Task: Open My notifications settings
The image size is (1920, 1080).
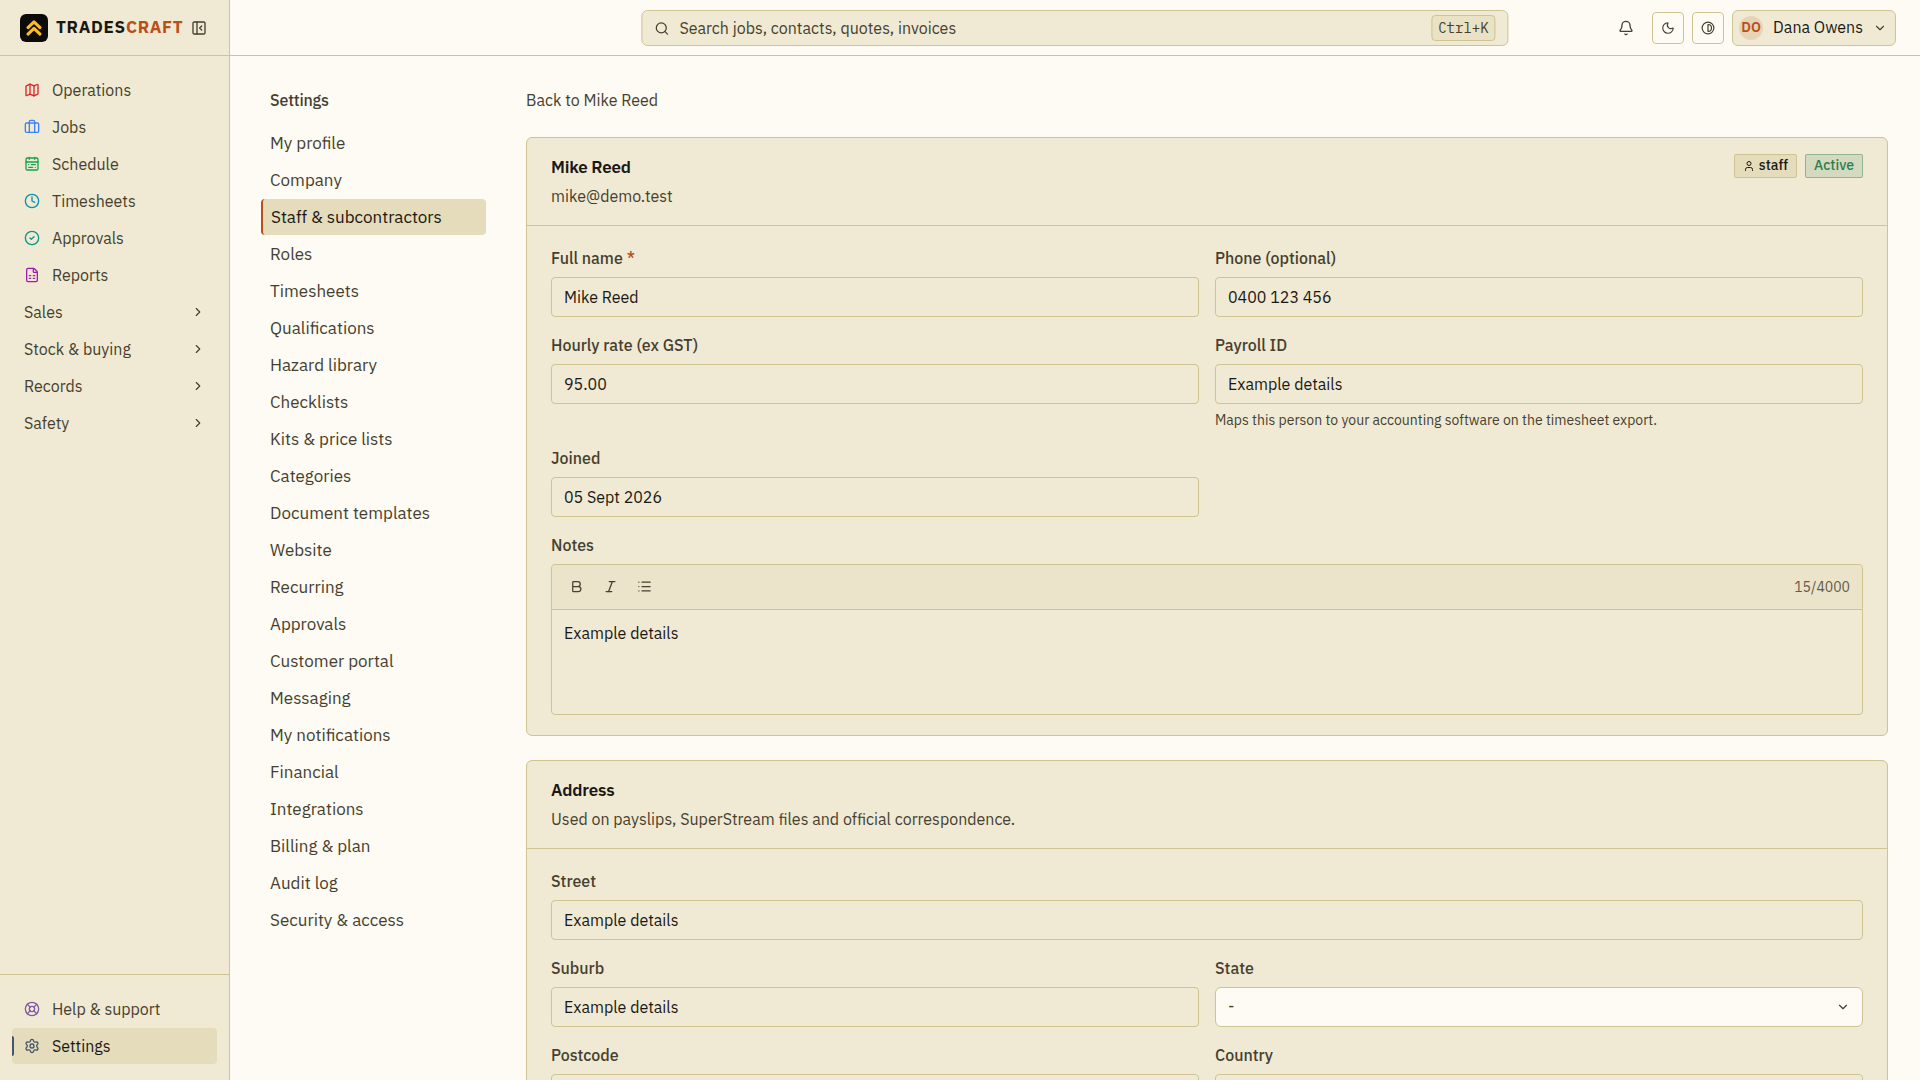Action: [x=373, y=735]
